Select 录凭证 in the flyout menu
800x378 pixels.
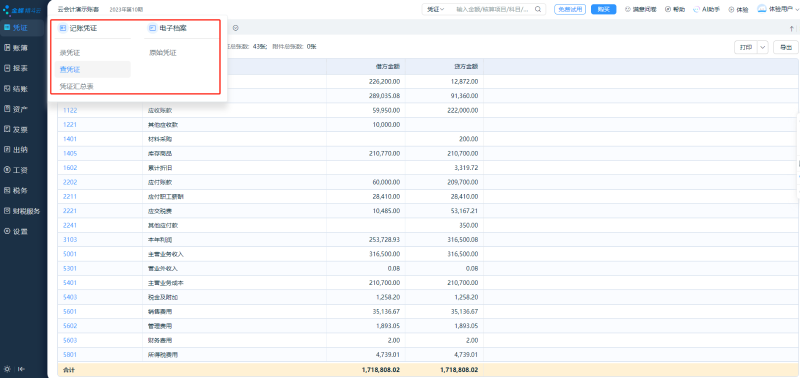point(70,53)
